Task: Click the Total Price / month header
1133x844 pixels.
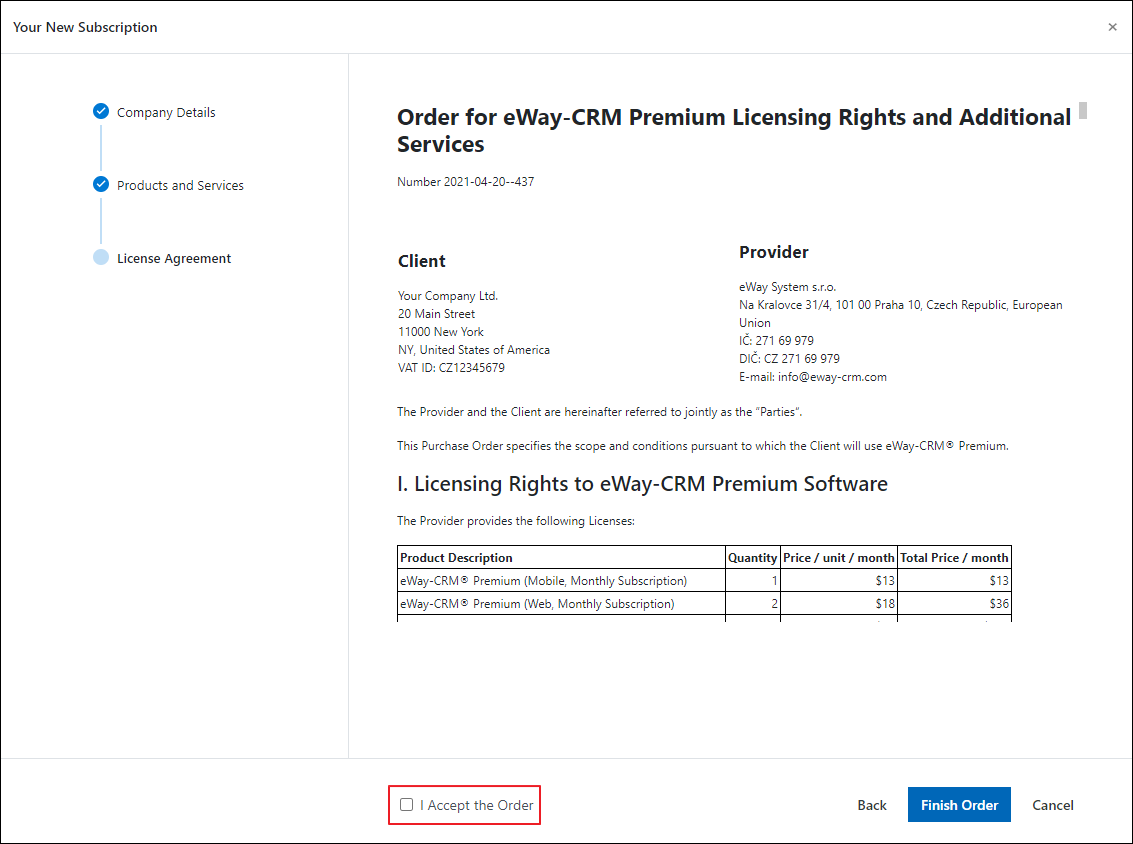Action: point(954,557)
